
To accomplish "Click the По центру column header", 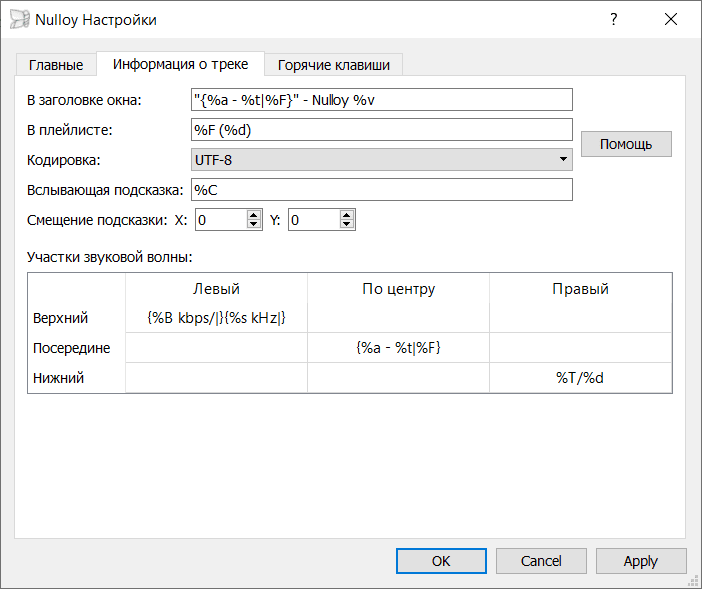I will click(398, 289).
